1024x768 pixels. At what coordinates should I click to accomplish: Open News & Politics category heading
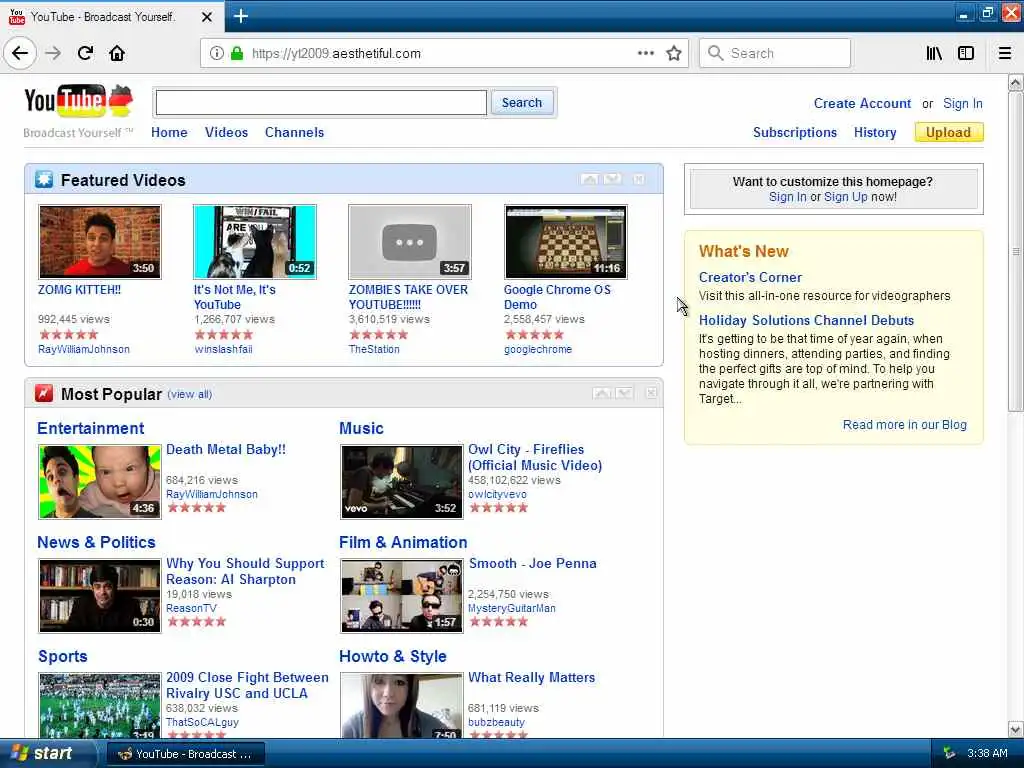(96, 542)
